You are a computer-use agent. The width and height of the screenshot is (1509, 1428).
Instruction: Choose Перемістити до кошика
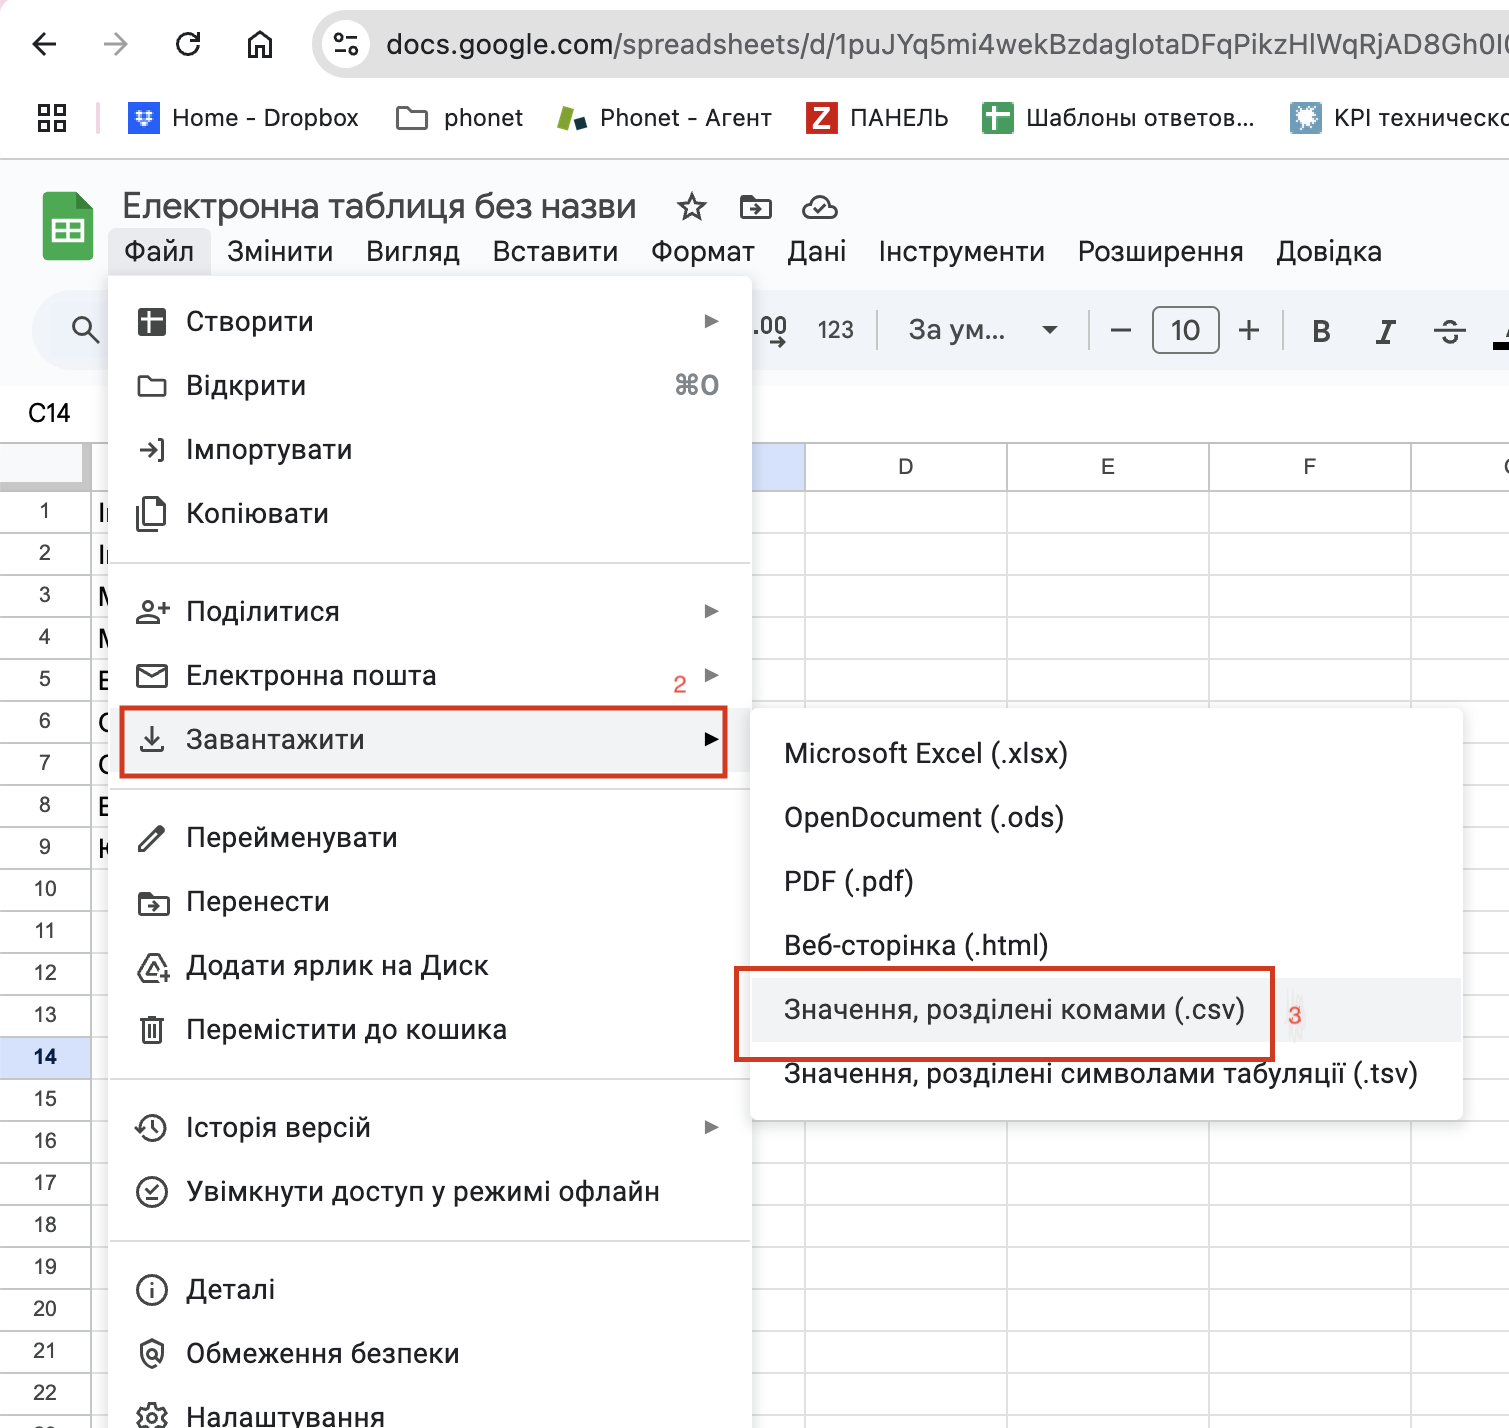pos(429,1029)
